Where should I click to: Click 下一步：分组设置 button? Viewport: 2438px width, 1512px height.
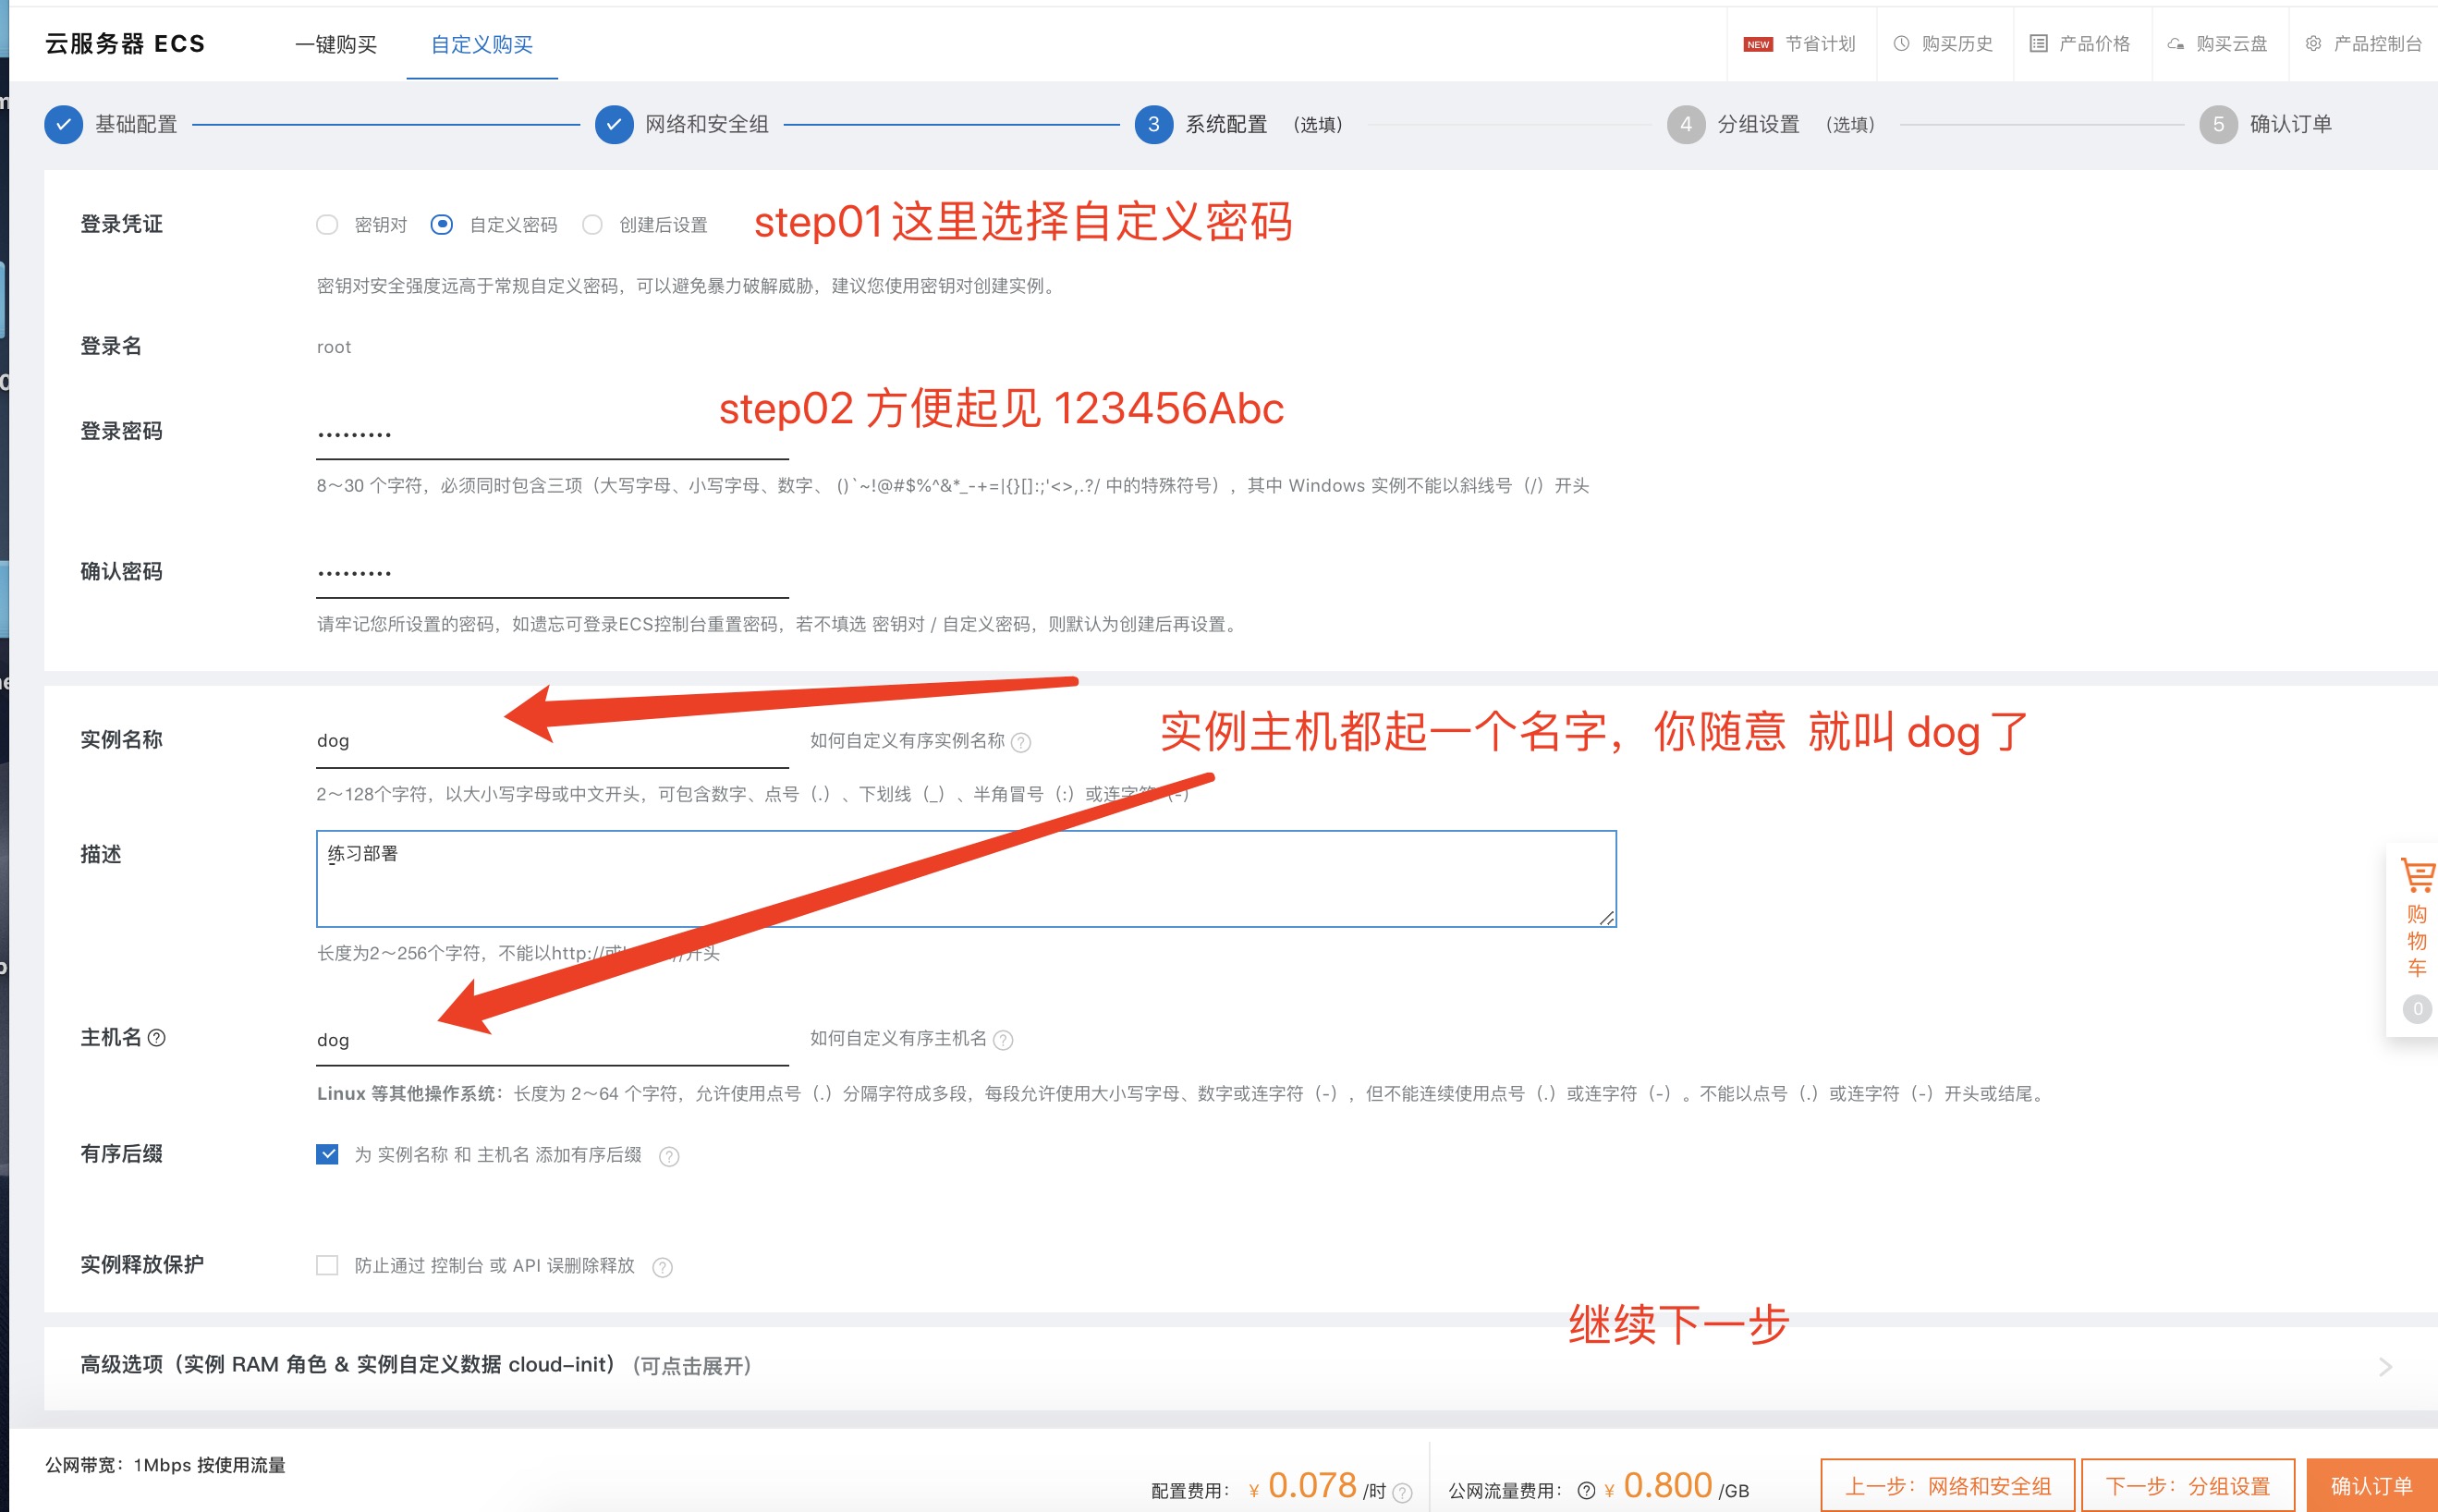click(x=2187, y=1485)
